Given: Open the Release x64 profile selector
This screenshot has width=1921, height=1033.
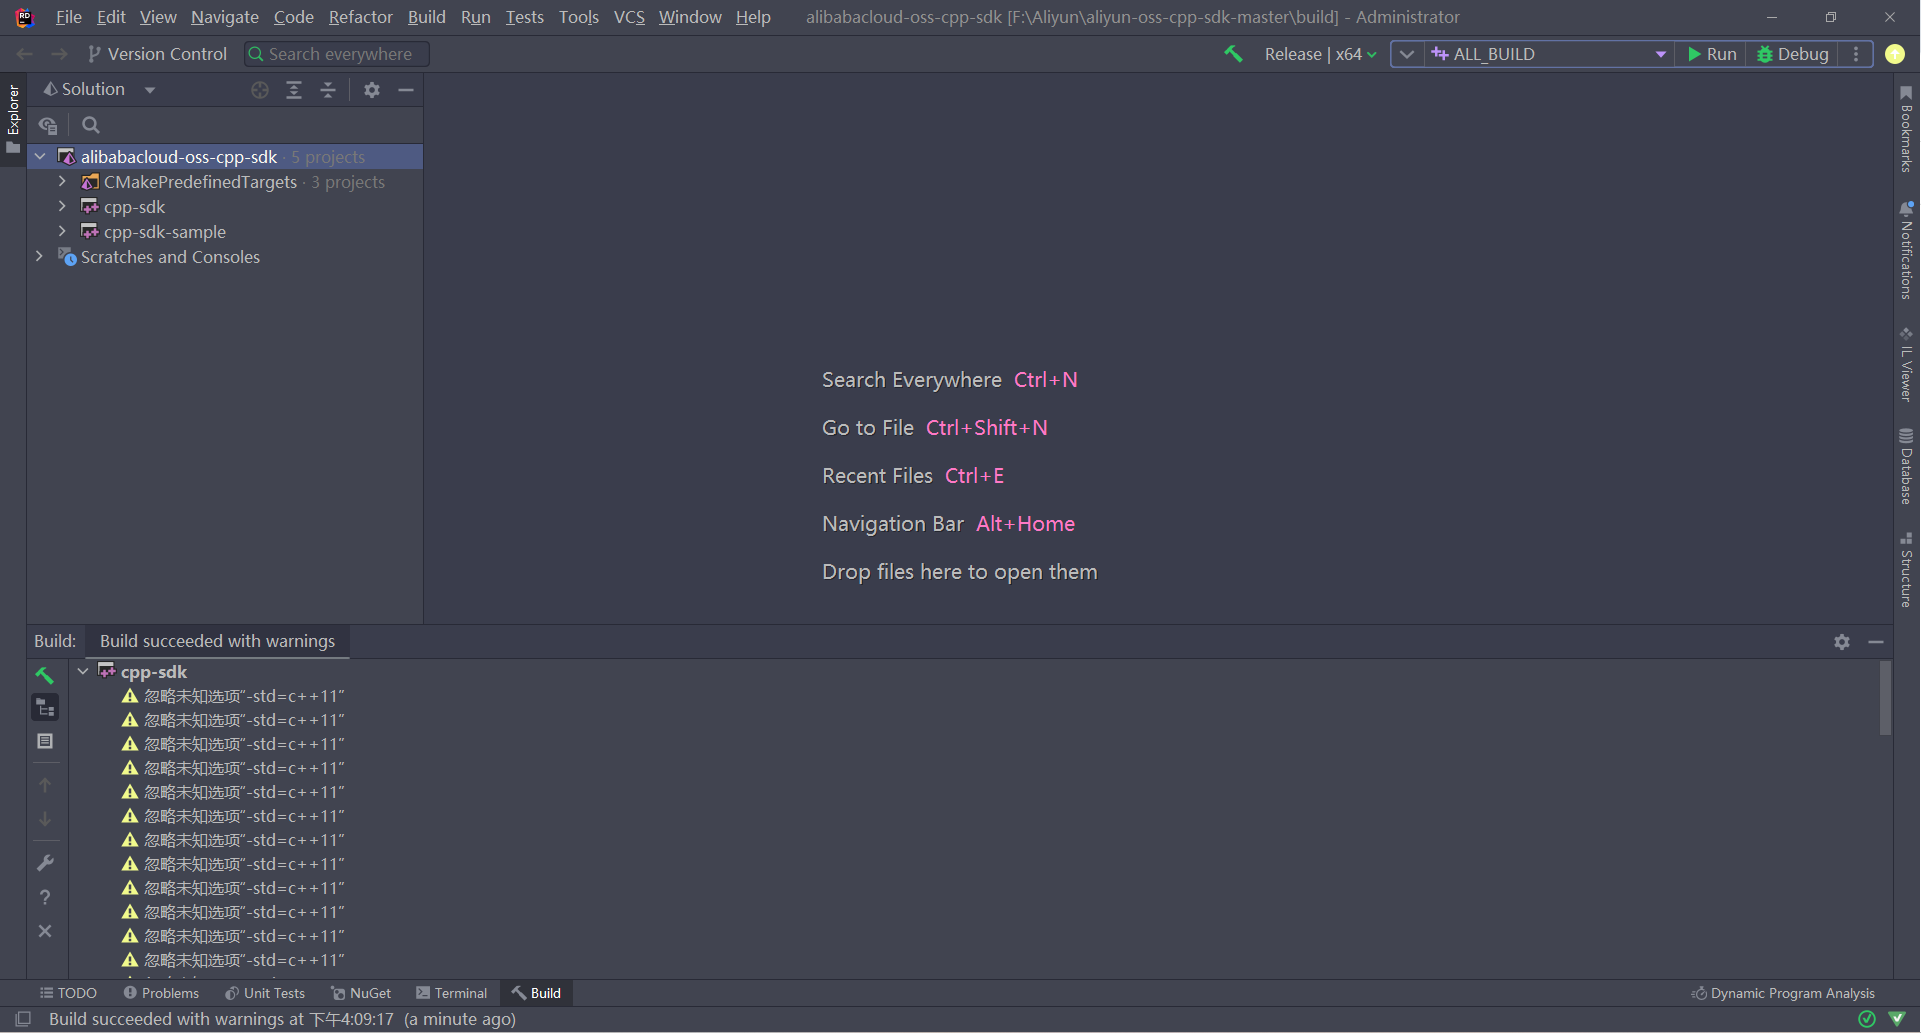Looking at the screenshot, I should click(x=1319, y=54).
